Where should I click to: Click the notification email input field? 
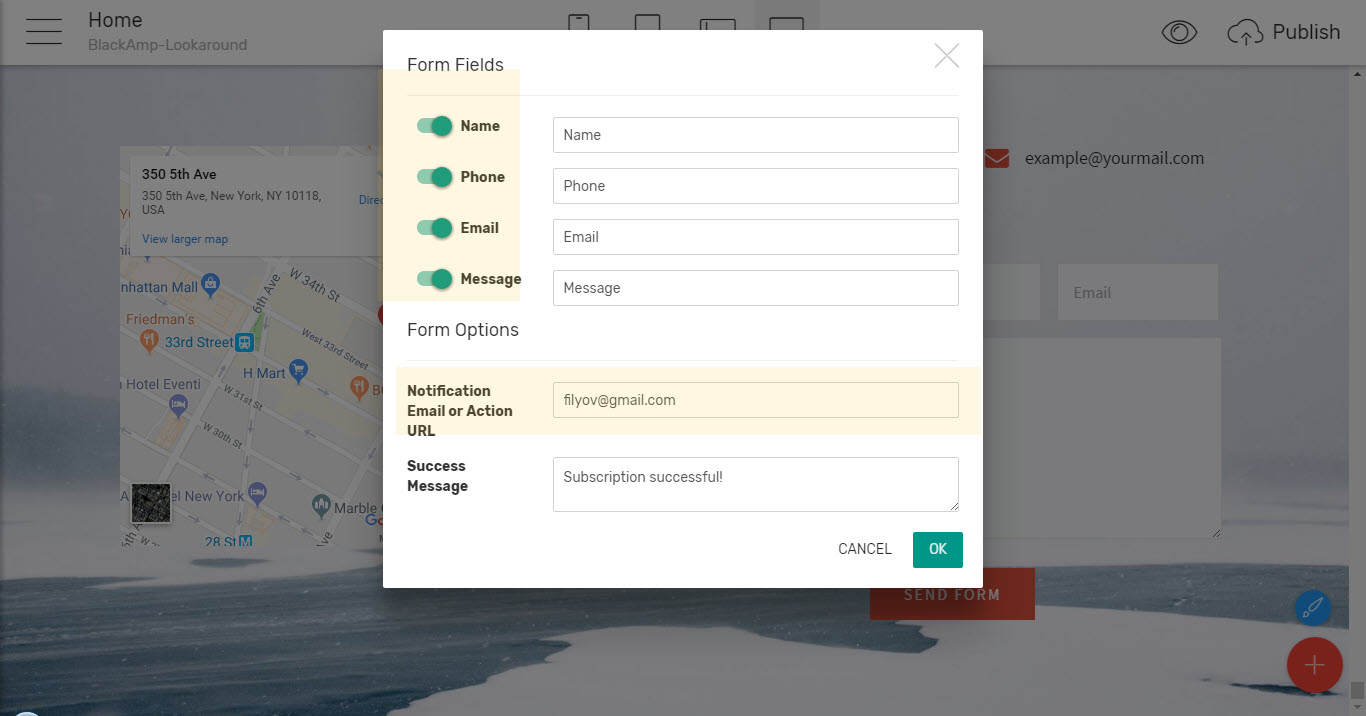(755, 400)
